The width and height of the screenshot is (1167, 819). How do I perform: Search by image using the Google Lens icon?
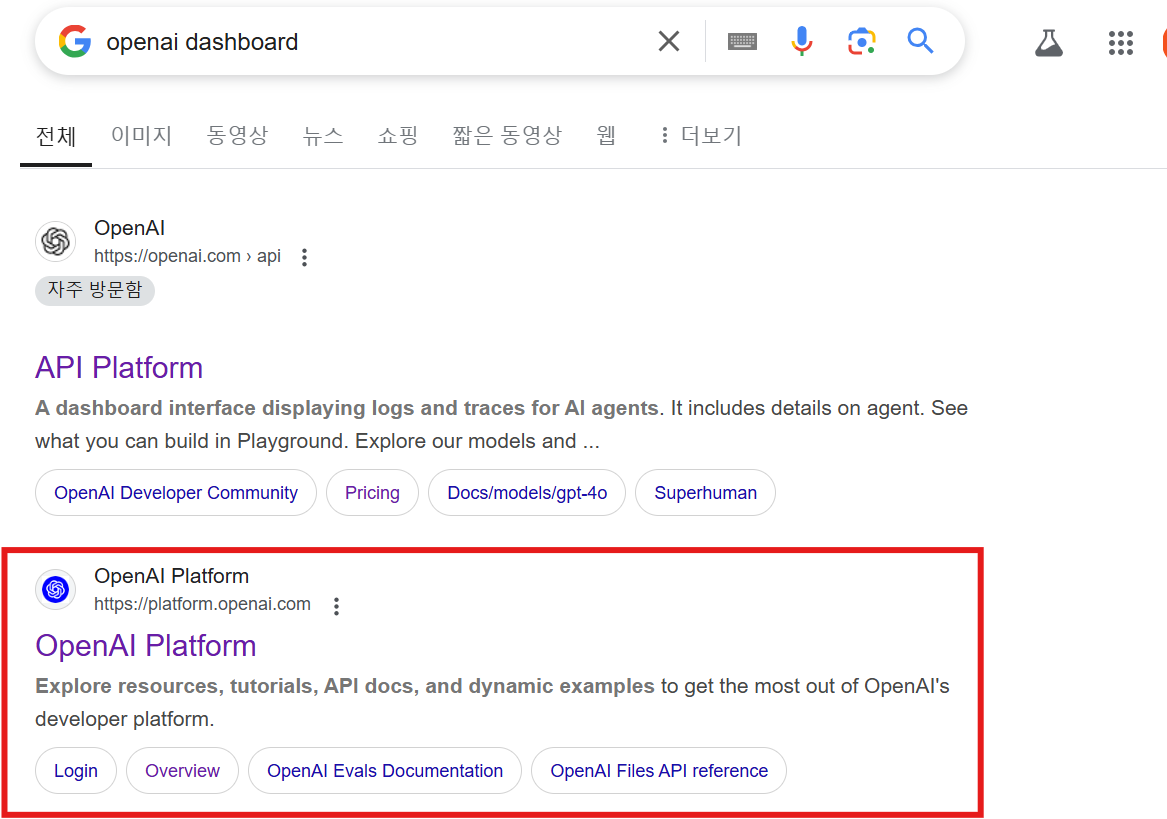(x=861, y=41)
